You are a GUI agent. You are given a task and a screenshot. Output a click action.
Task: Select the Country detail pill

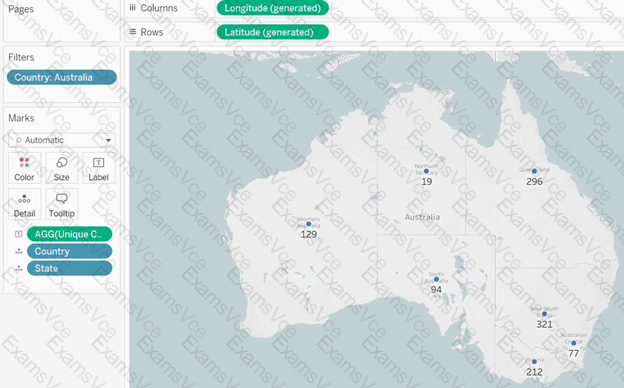[x=69, y=252]
